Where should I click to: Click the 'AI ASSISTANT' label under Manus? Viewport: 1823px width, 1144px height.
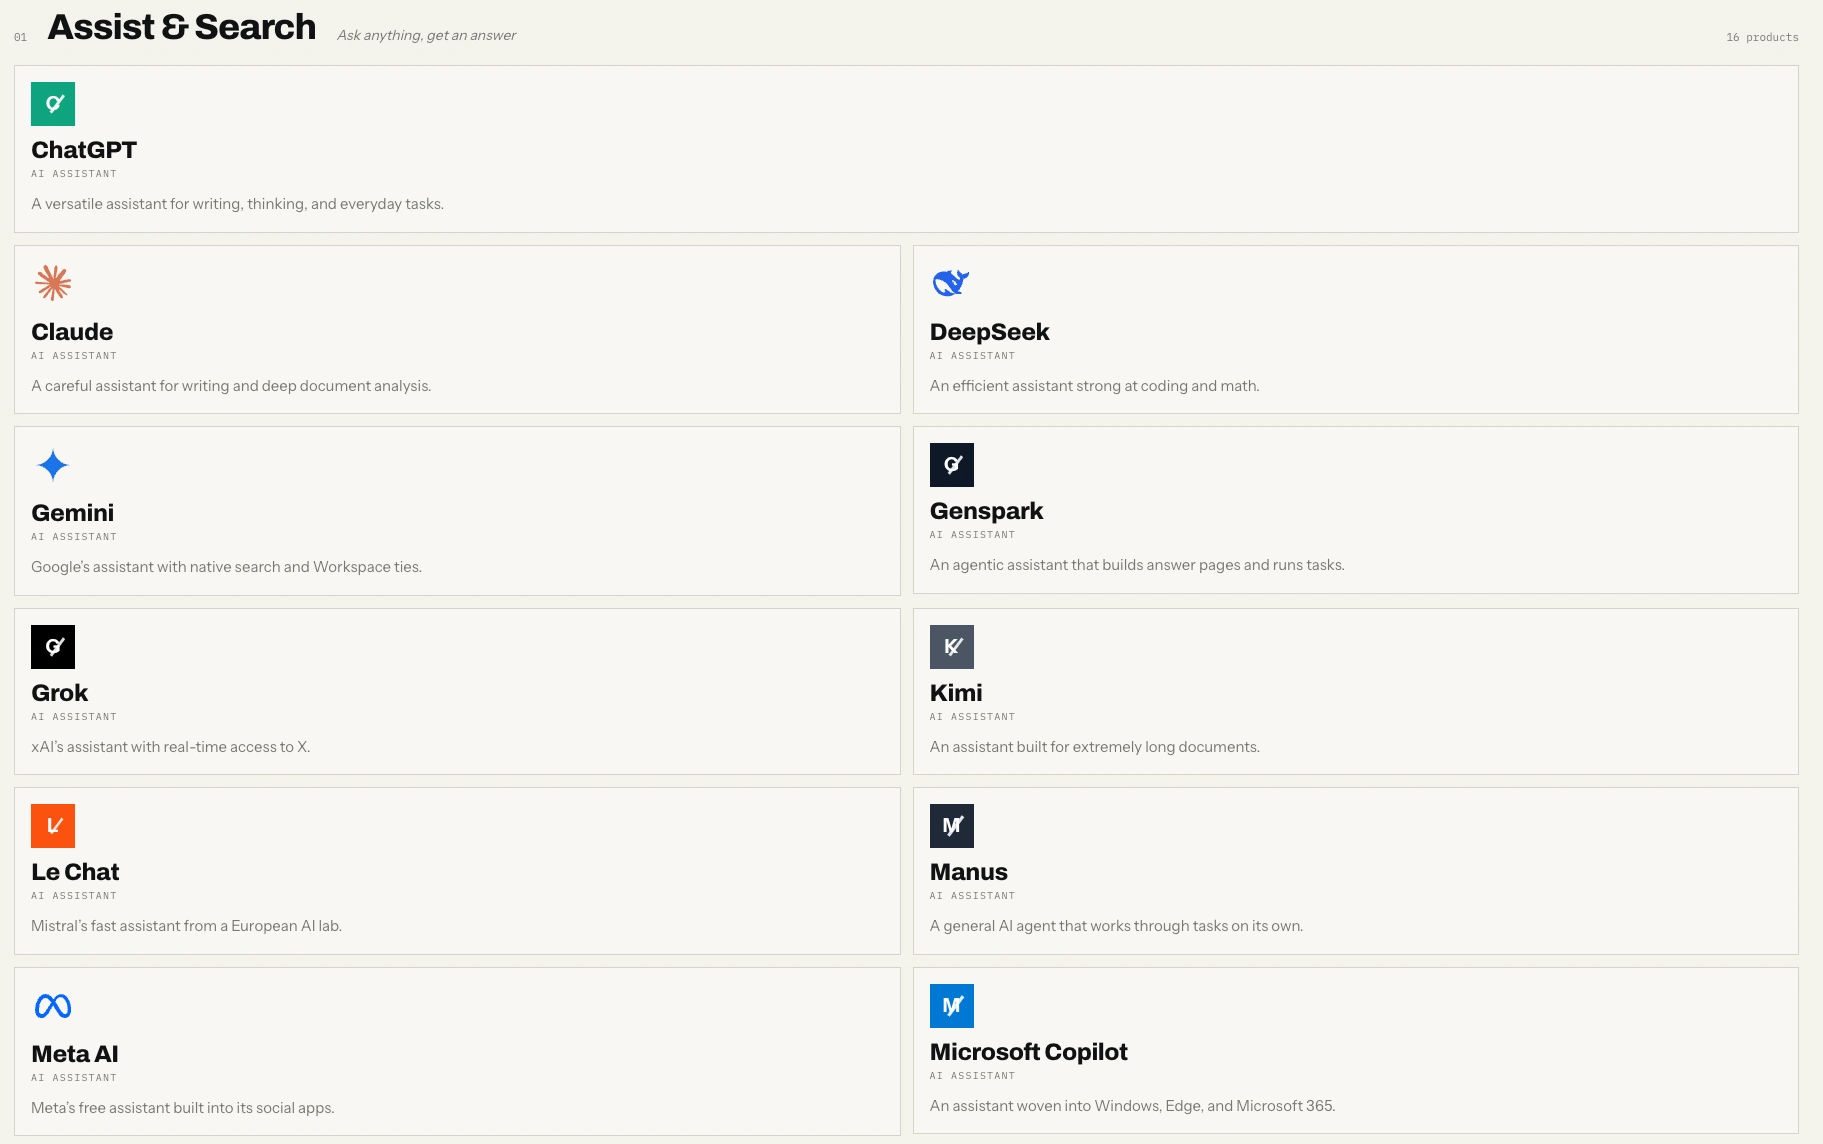[x=973, y=896]
